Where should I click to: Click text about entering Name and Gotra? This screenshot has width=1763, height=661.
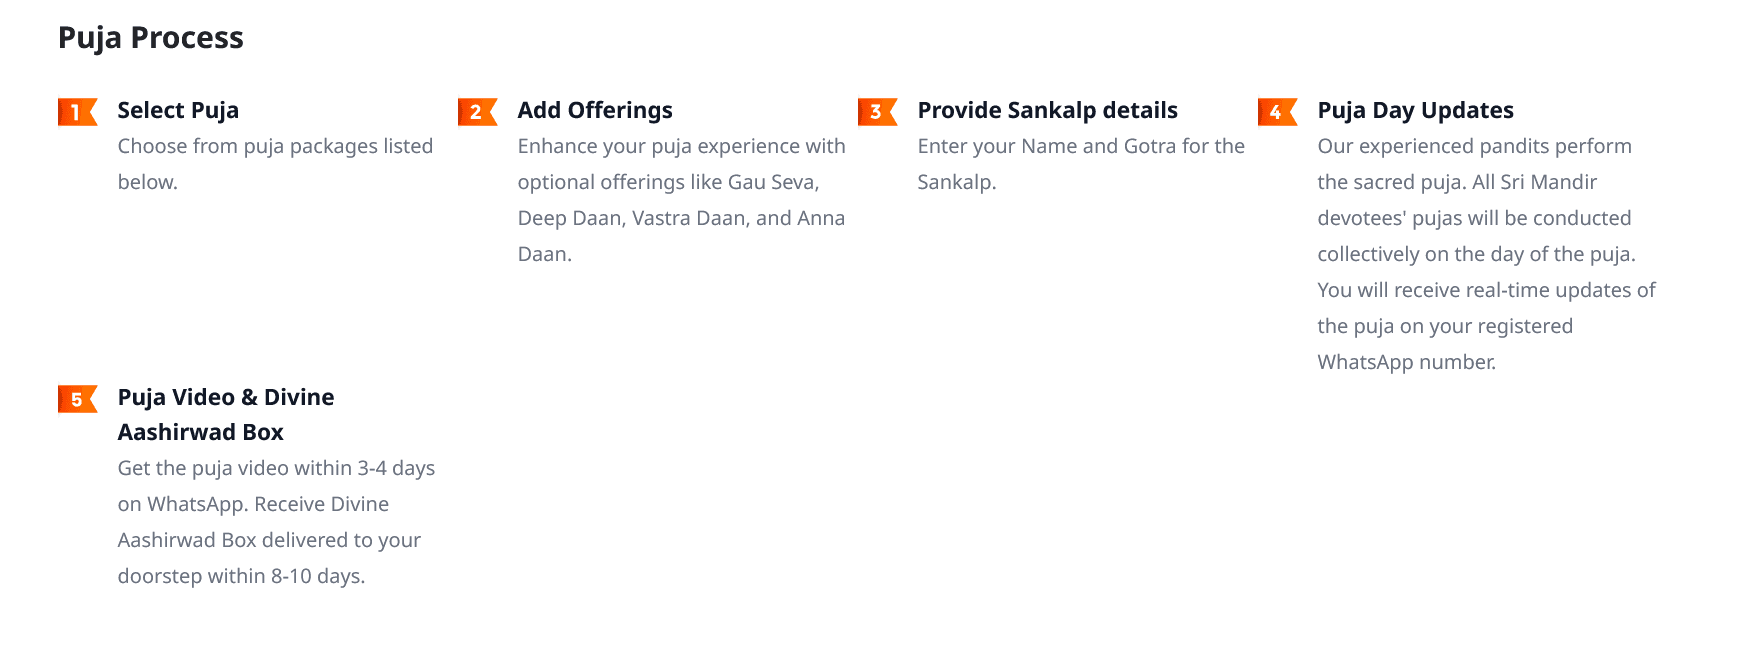coord(1081,164)
